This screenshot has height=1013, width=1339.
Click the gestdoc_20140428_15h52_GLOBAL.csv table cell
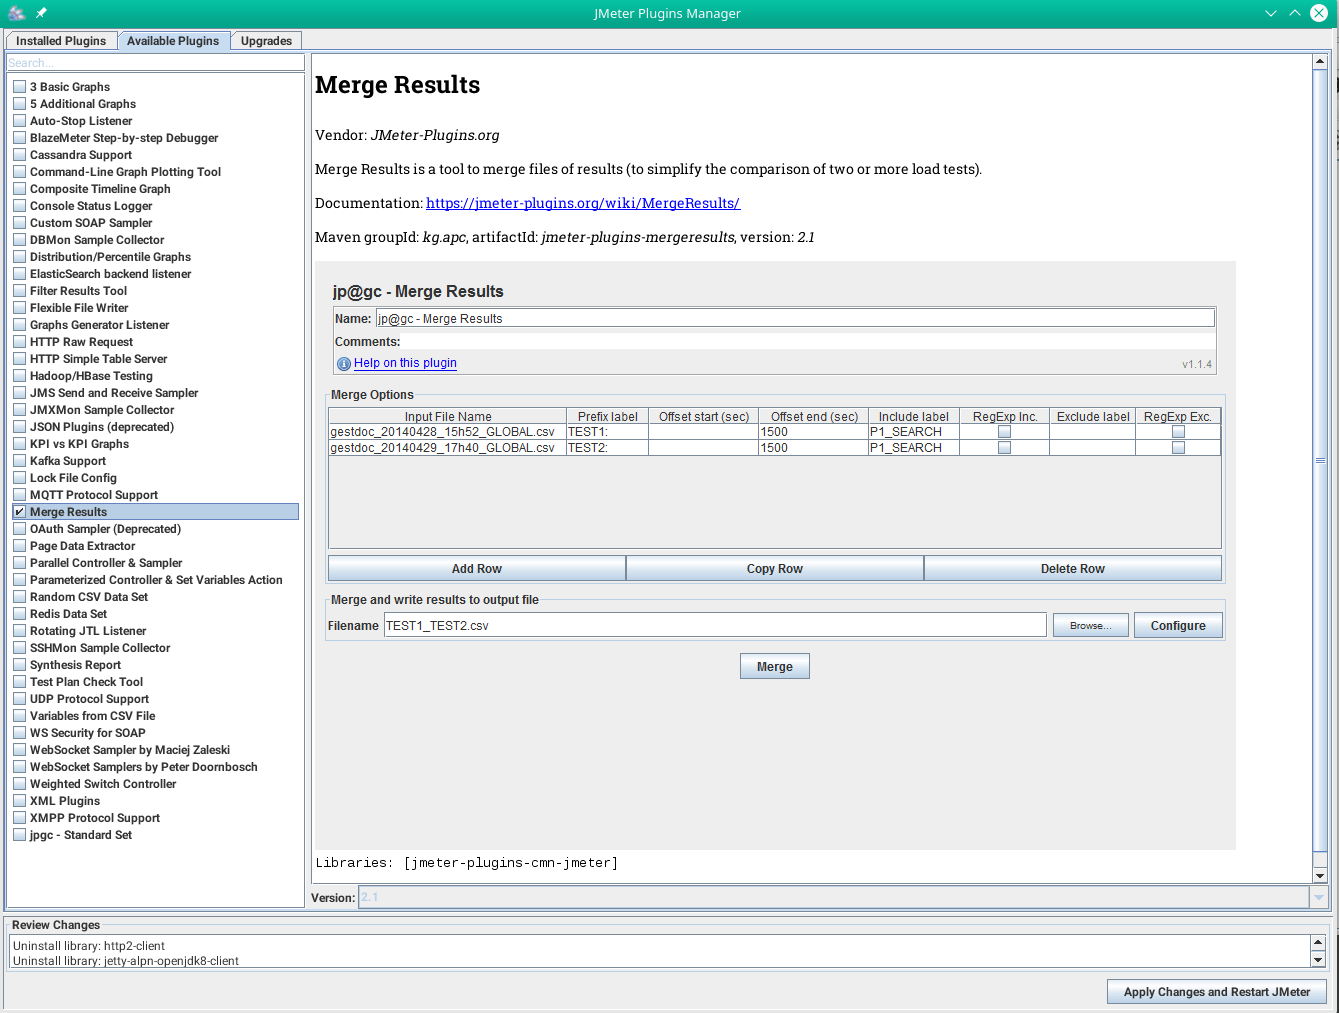447,432
